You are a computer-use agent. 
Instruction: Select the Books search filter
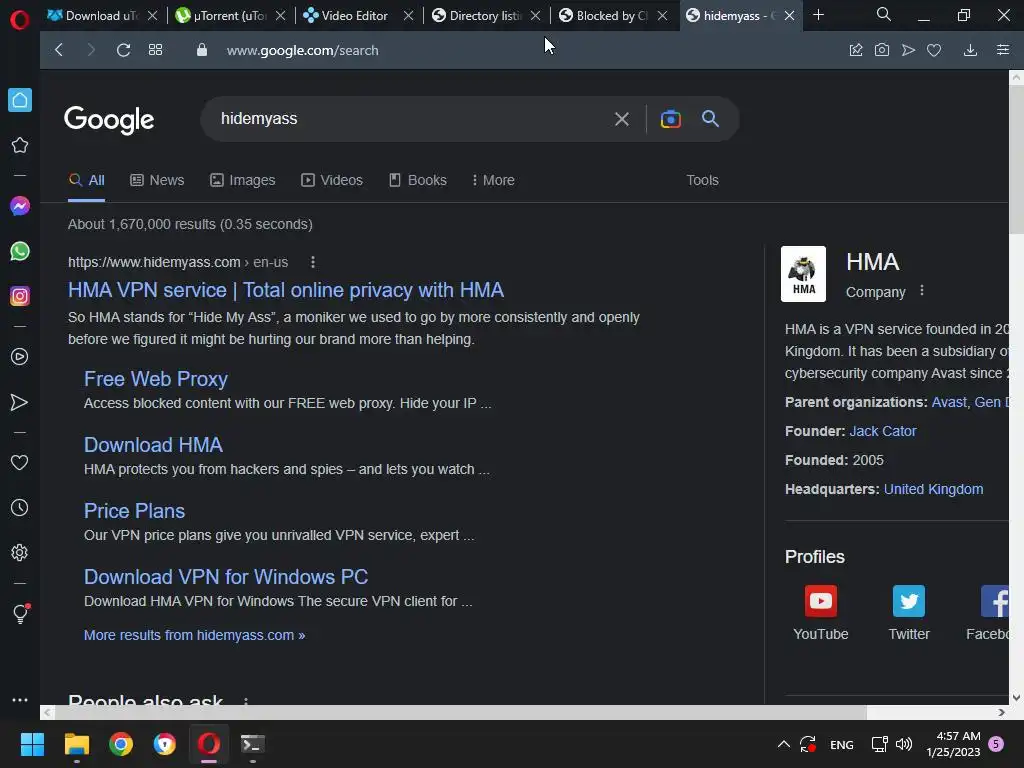point(418,180)
